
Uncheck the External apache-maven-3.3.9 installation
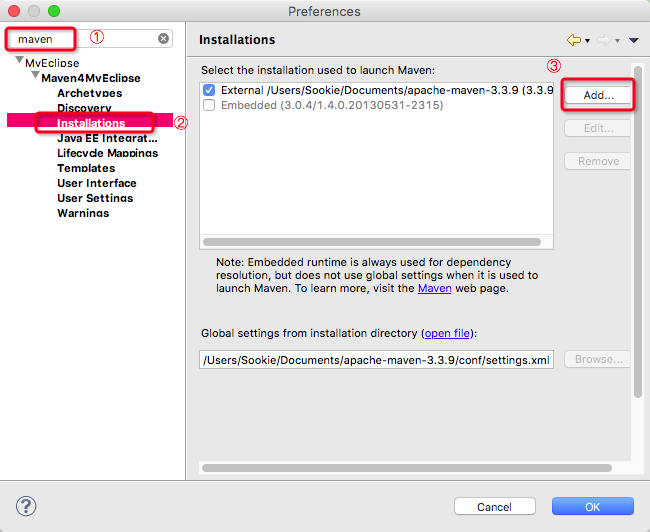(209, 90)
